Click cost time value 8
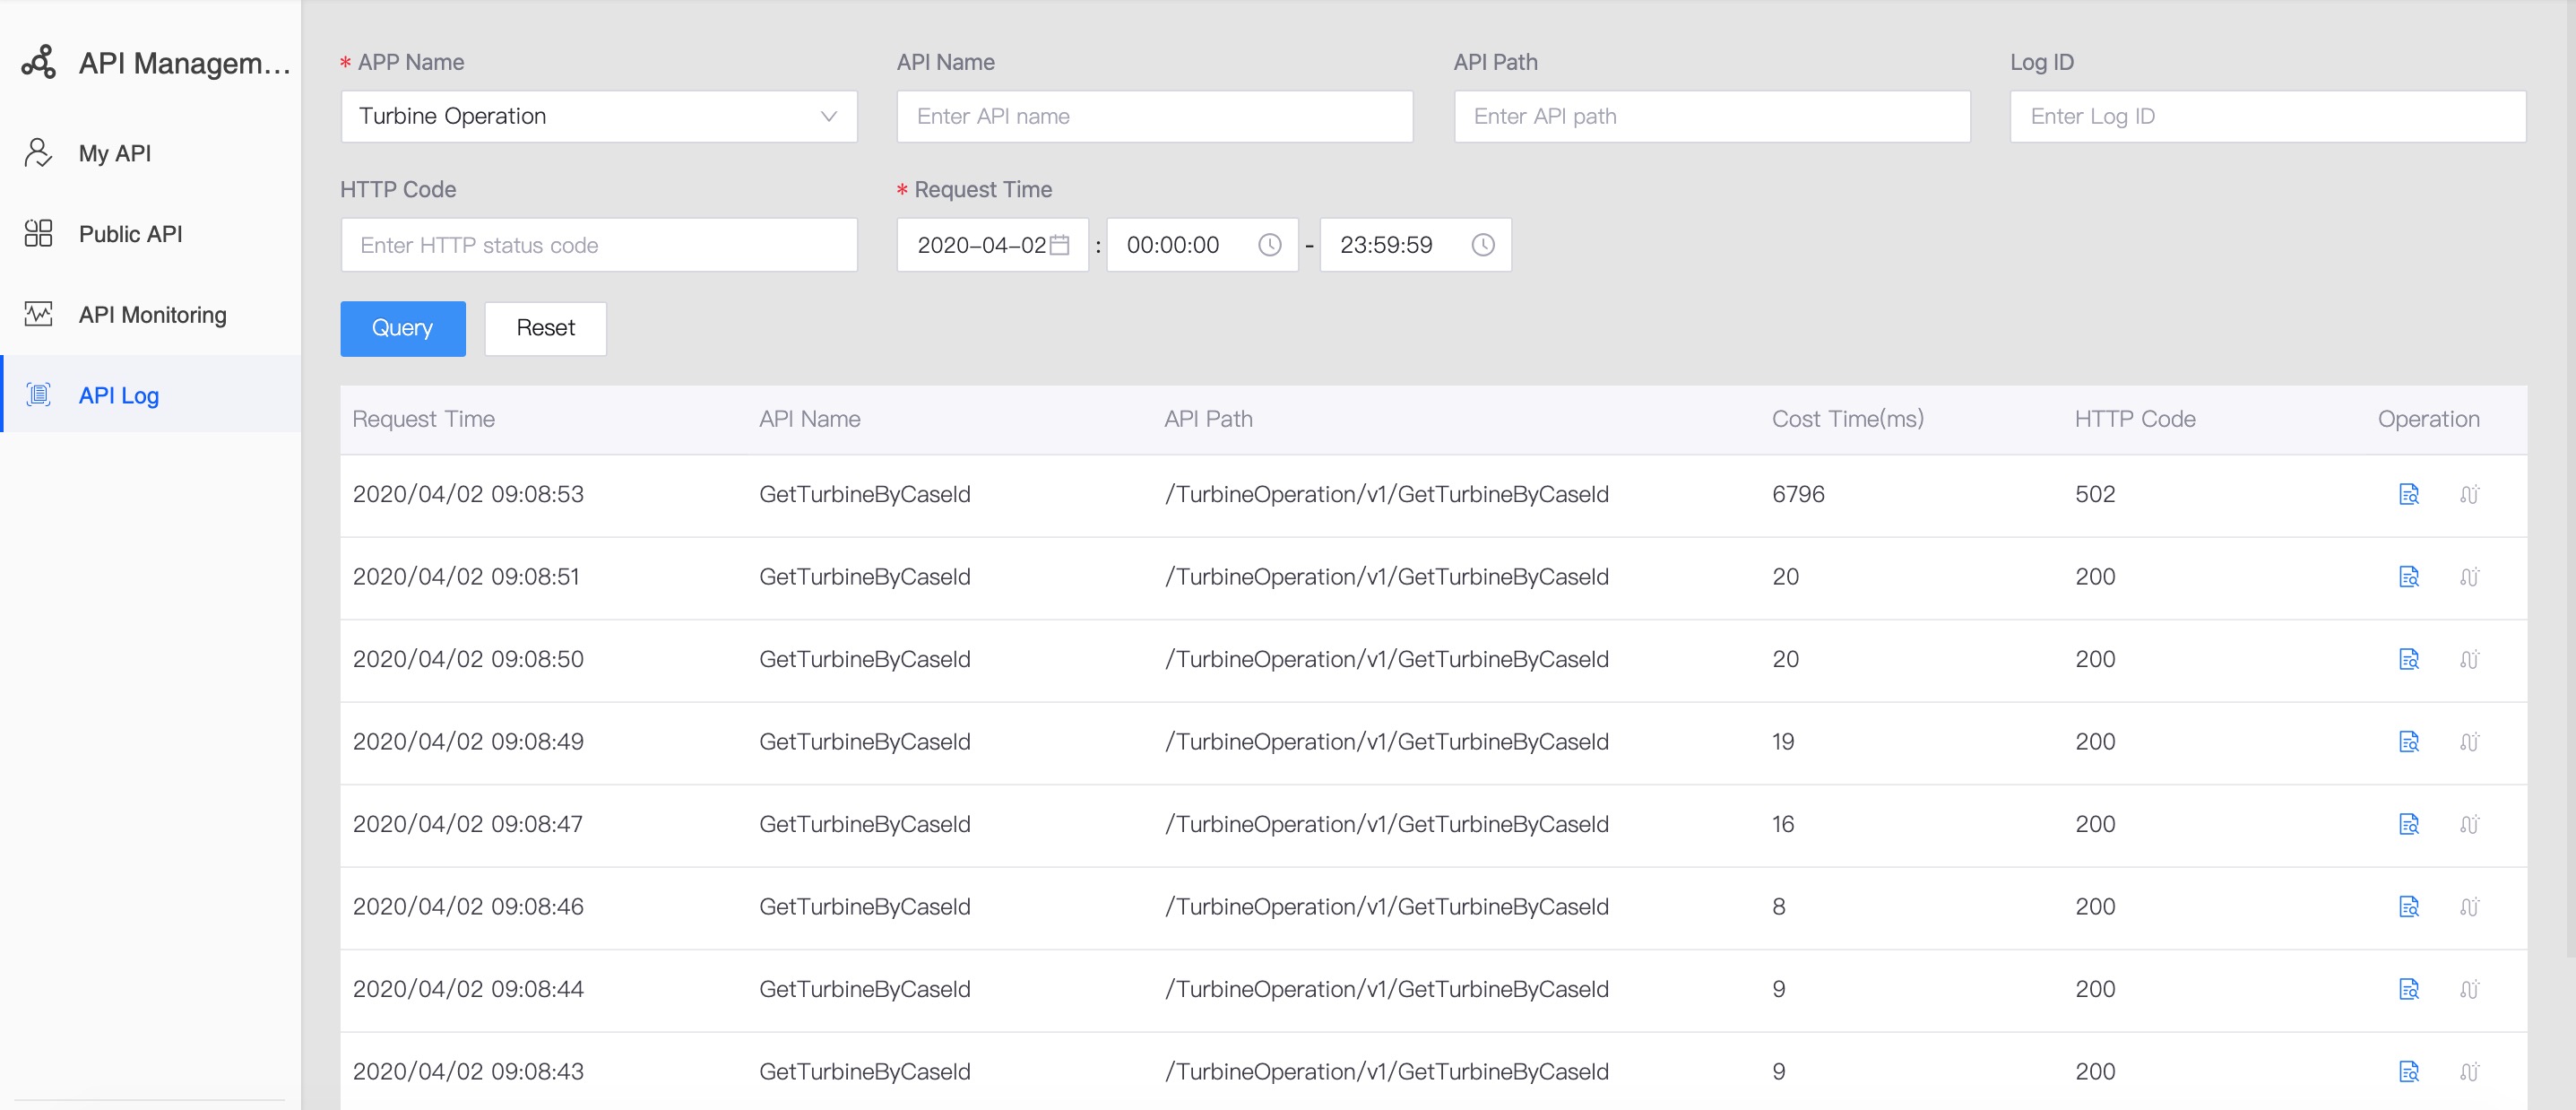The image size is (2576, 1110). tap(1778, 907)
